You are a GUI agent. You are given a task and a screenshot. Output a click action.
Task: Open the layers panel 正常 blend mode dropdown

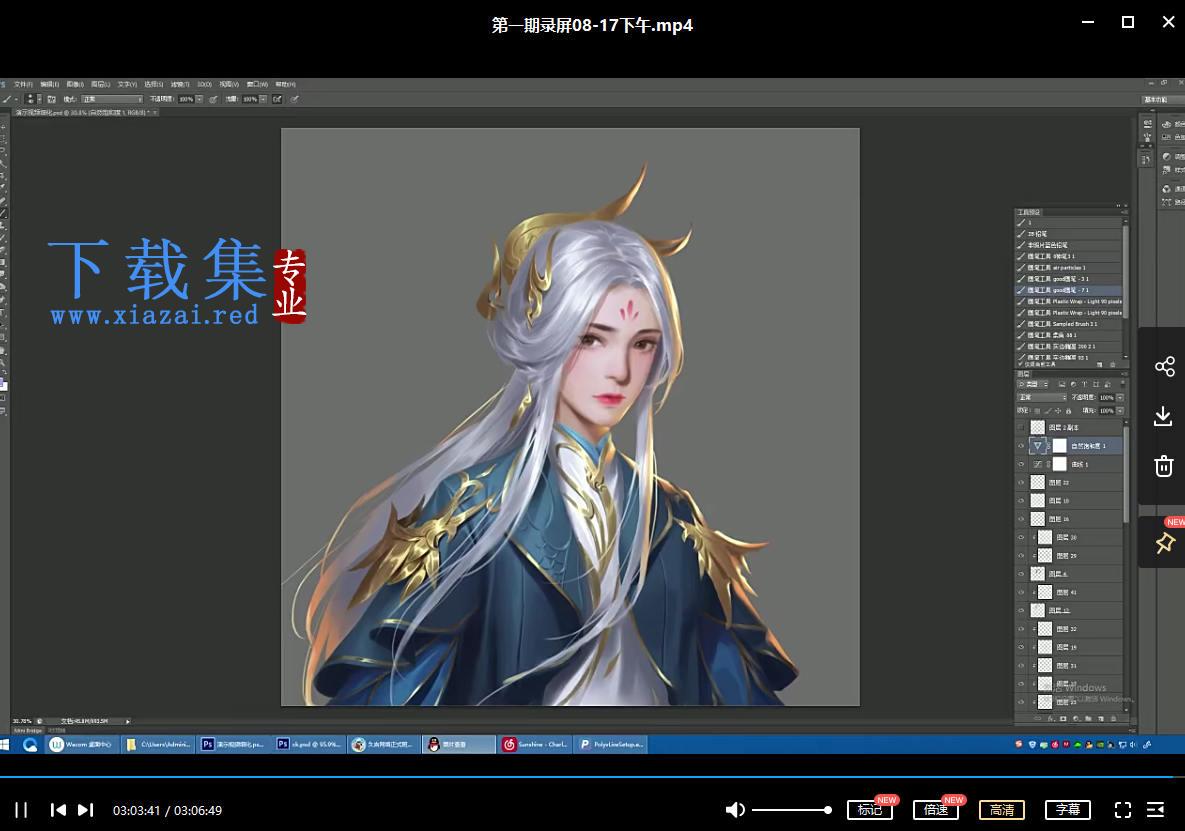tap(1041, 397)
